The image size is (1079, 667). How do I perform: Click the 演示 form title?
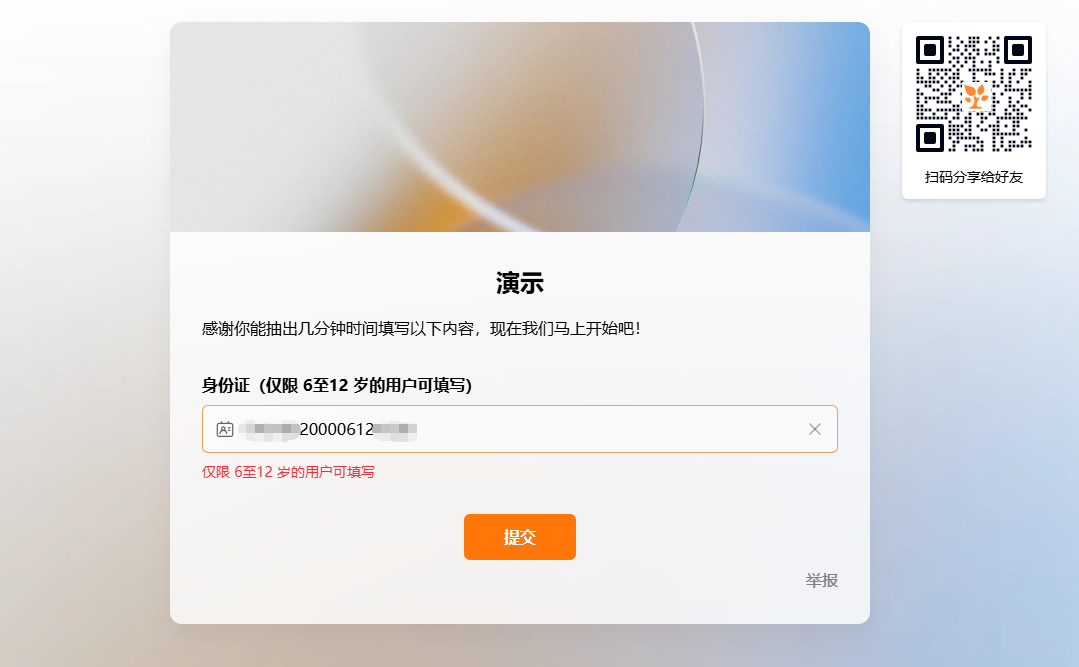pyautogui.click(x=520, y=283)
